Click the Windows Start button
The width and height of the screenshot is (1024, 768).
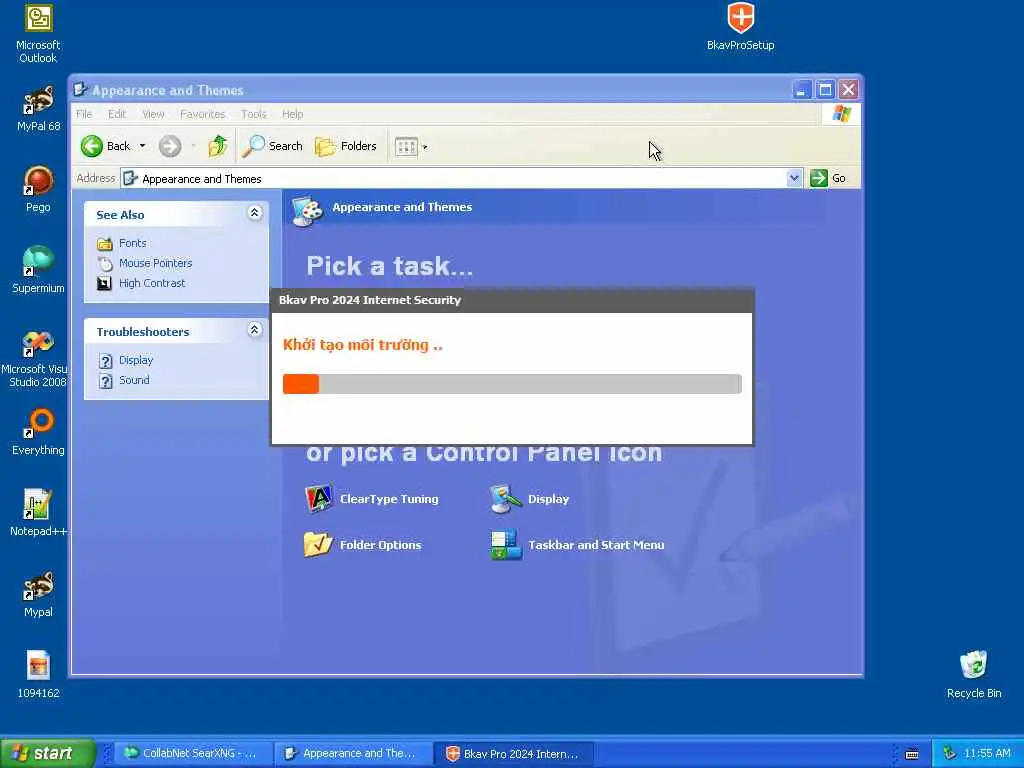click(47, 753)
